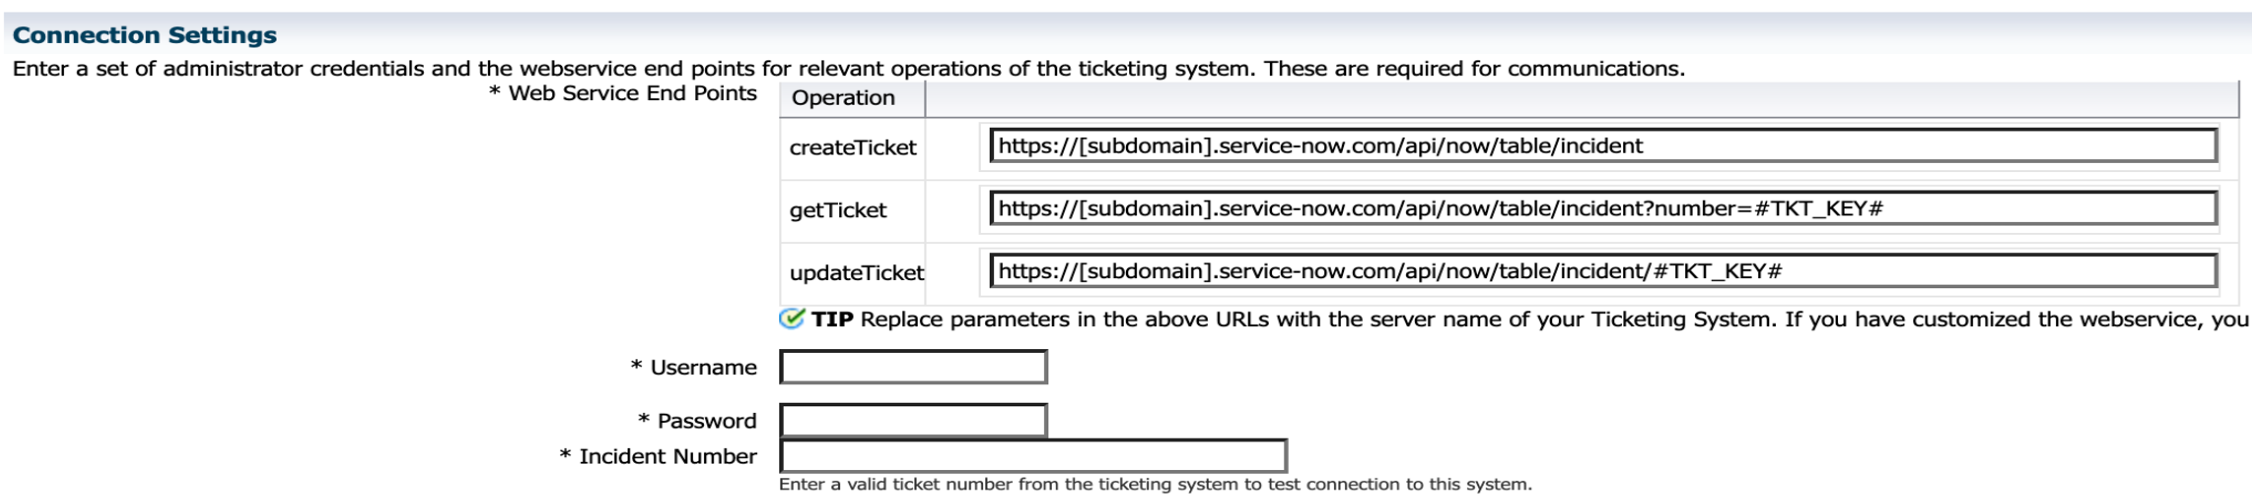The image size is (2252, 499).
Task: Click the blank column header beside Operation
Action: click(x=1580, y=98)
